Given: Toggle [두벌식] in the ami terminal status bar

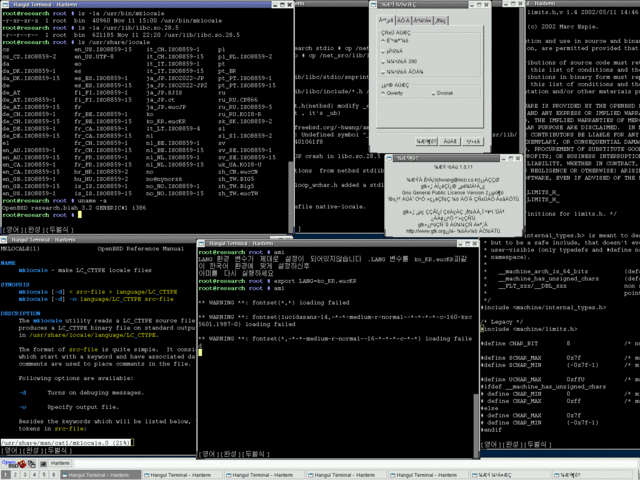Looking at the screenshot, I should (255, 454).
